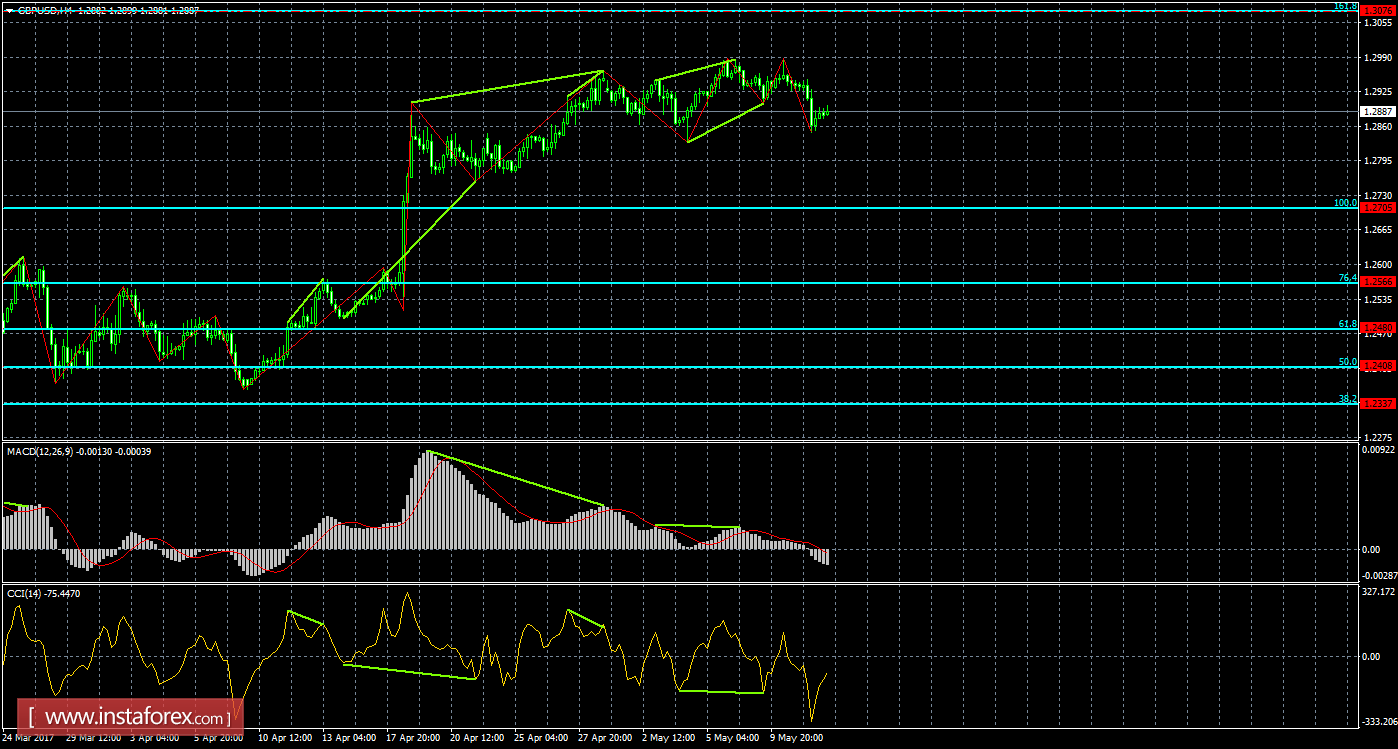Click the 10 Apr 12:00 time axis label

tap(286, 738)
